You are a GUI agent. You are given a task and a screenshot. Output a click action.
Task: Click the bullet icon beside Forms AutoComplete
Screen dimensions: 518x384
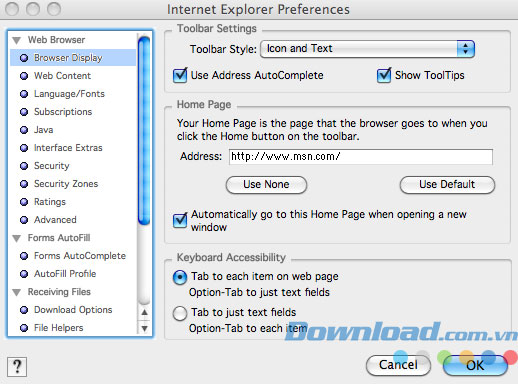24,256
